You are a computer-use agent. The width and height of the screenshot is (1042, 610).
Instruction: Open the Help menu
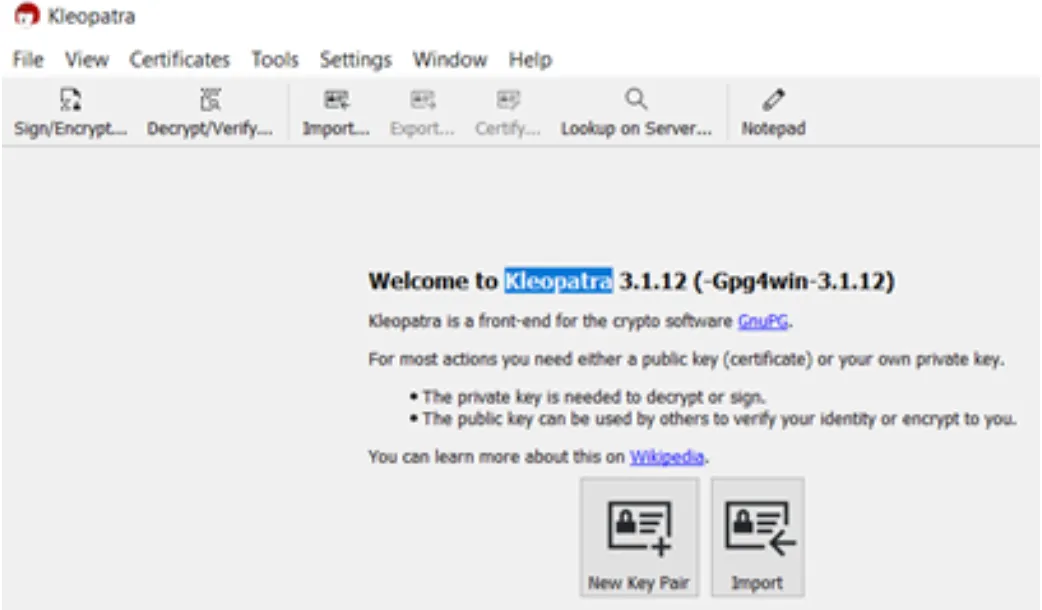(x=530, y=60)
